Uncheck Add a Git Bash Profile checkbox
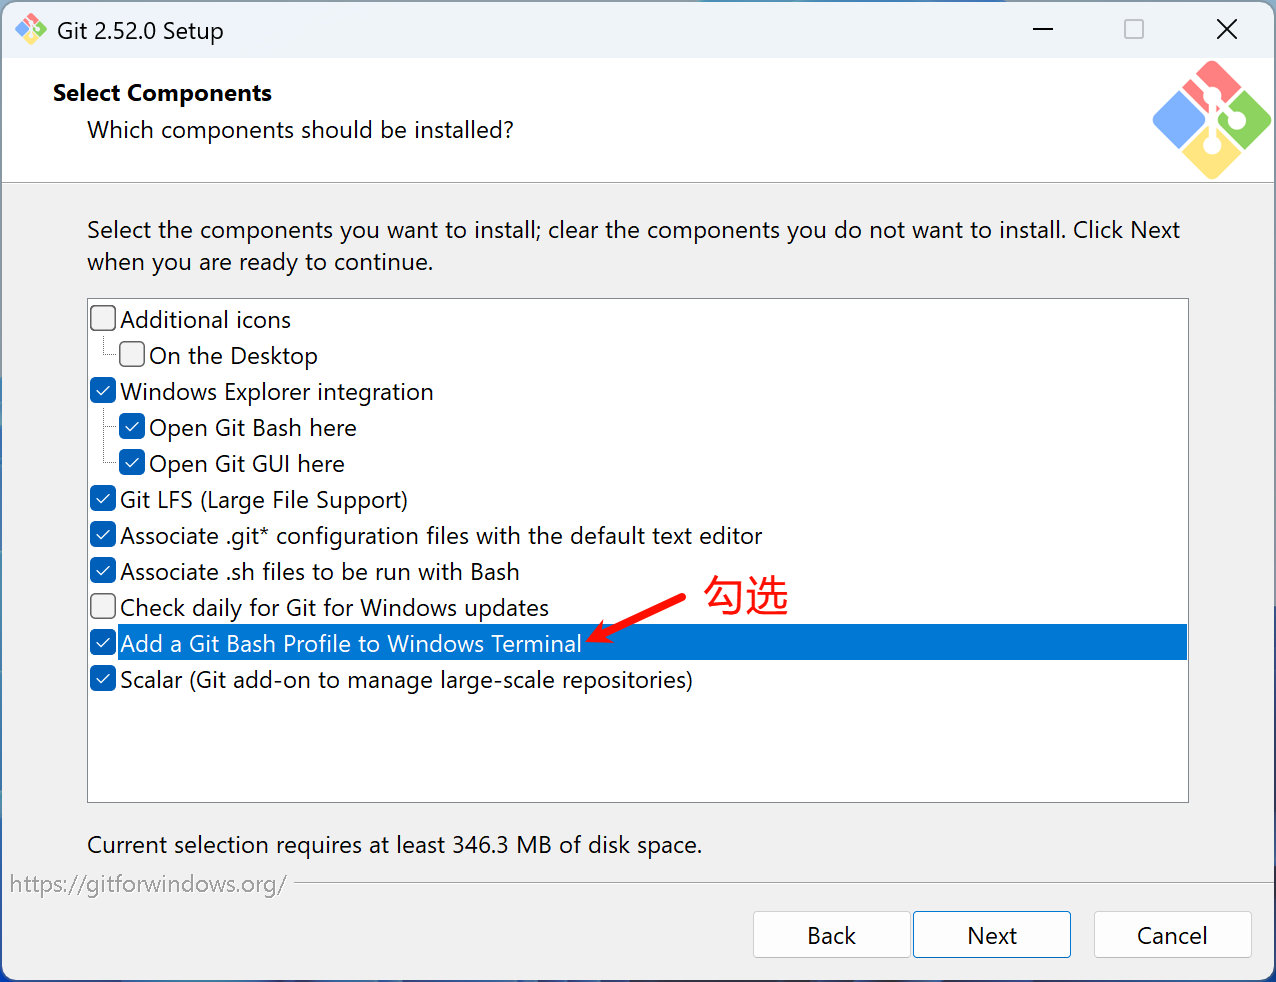The height and width of the screenshot is (982, 1276). pyautogui.click(x=103, y=643)
